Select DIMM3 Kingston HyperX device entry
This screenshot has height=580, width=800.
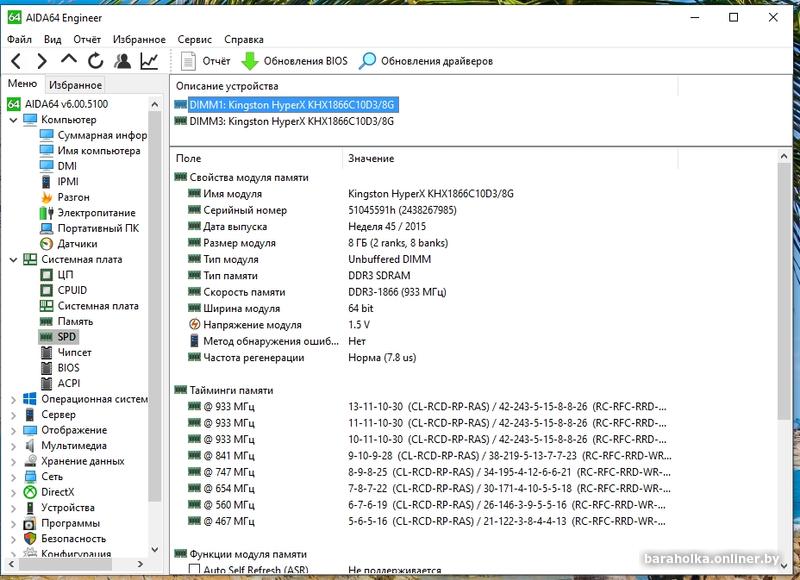click(x=291, y=121)
